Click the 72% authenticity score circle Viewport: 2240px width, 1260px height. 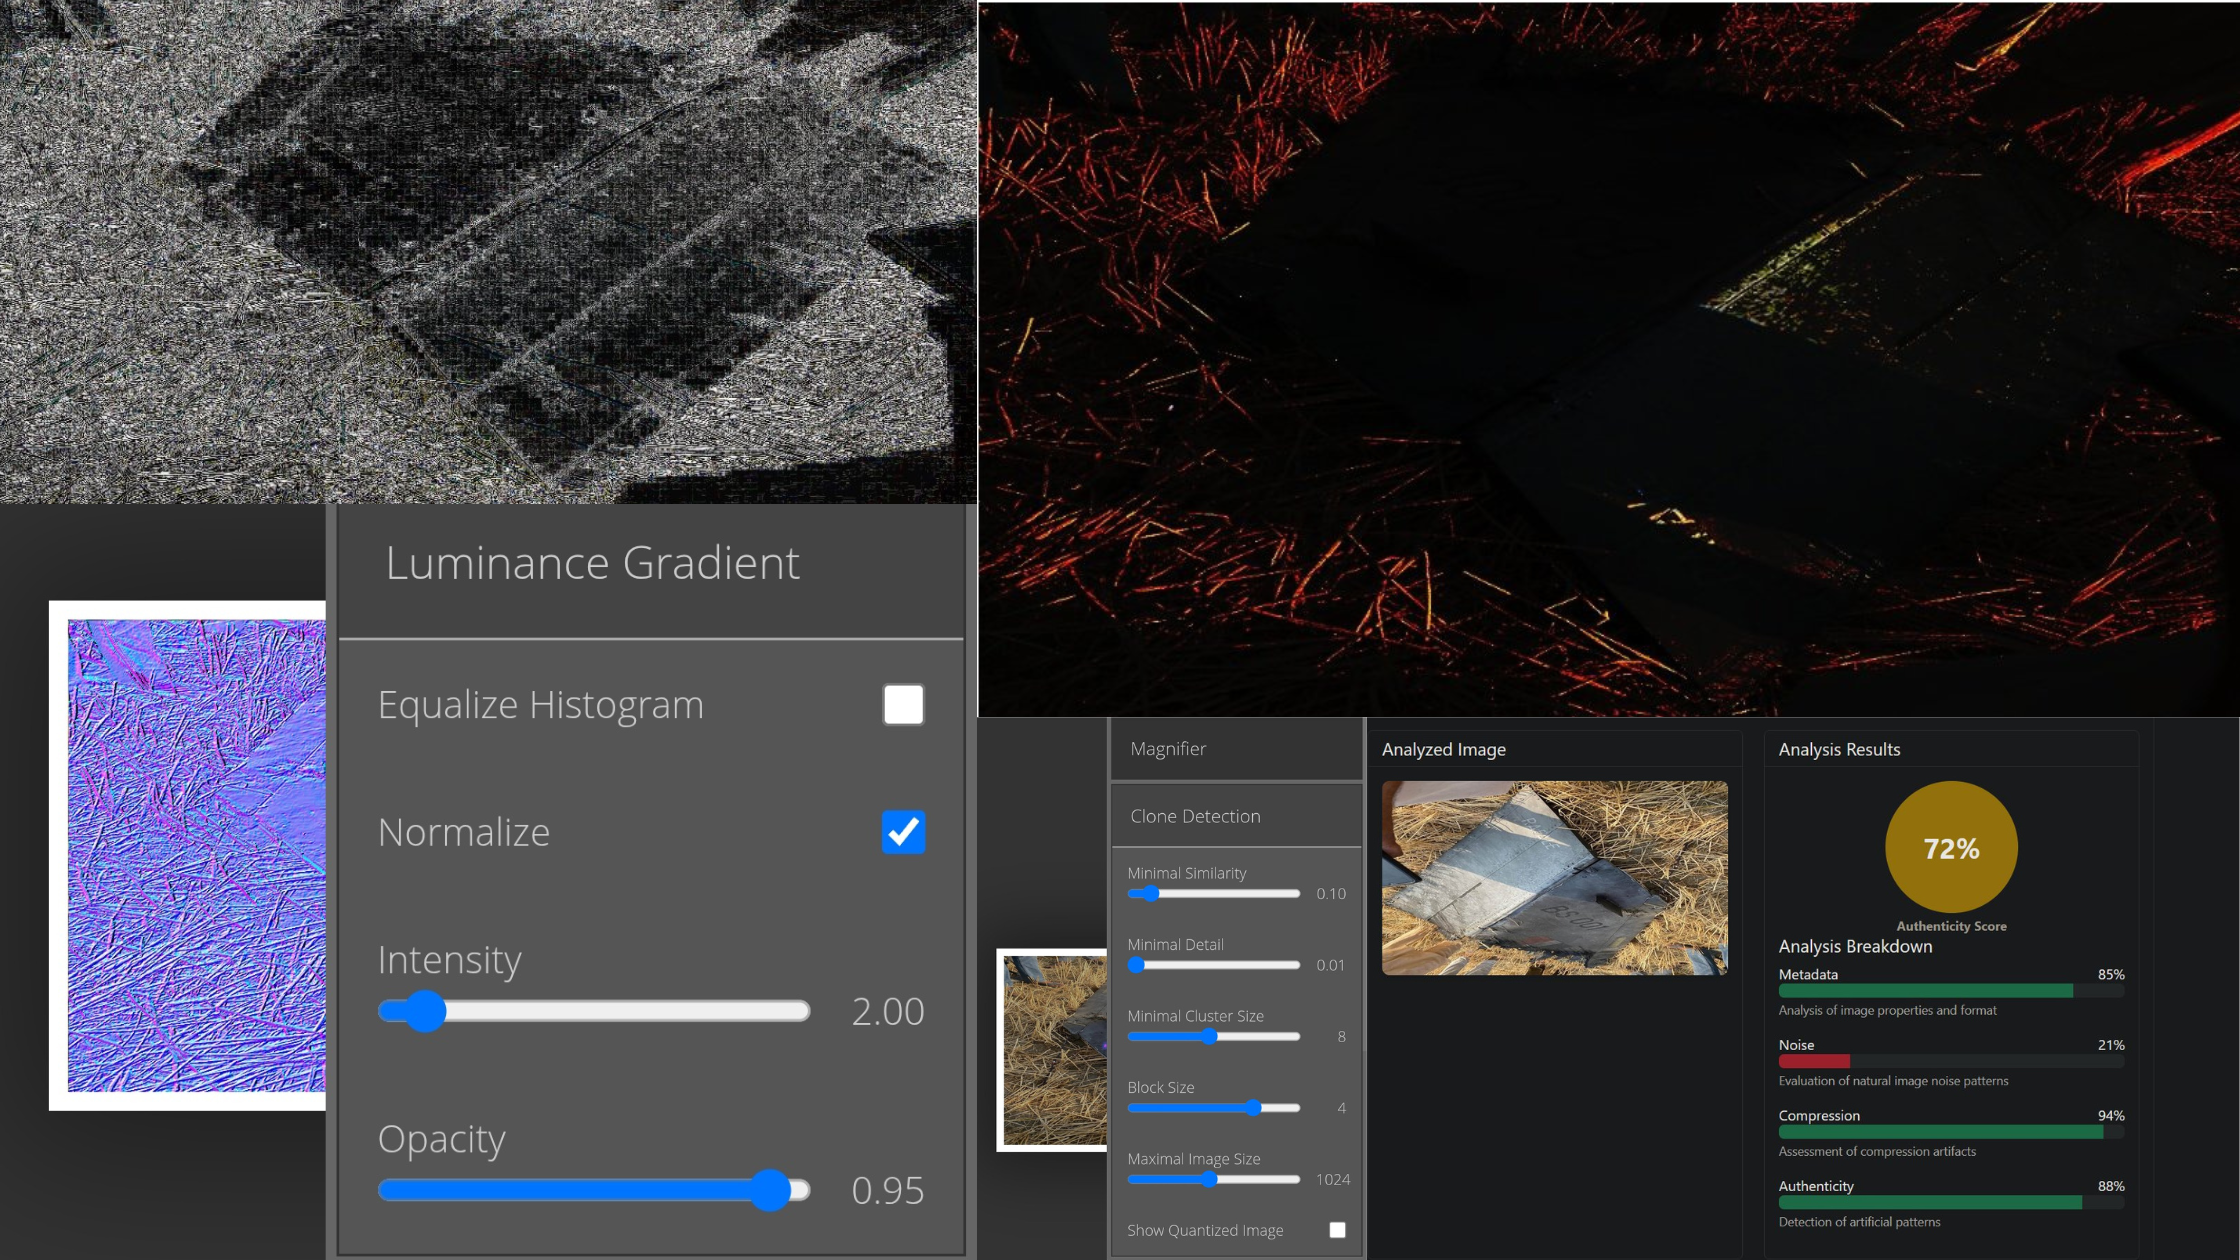tap(1951, 847)
